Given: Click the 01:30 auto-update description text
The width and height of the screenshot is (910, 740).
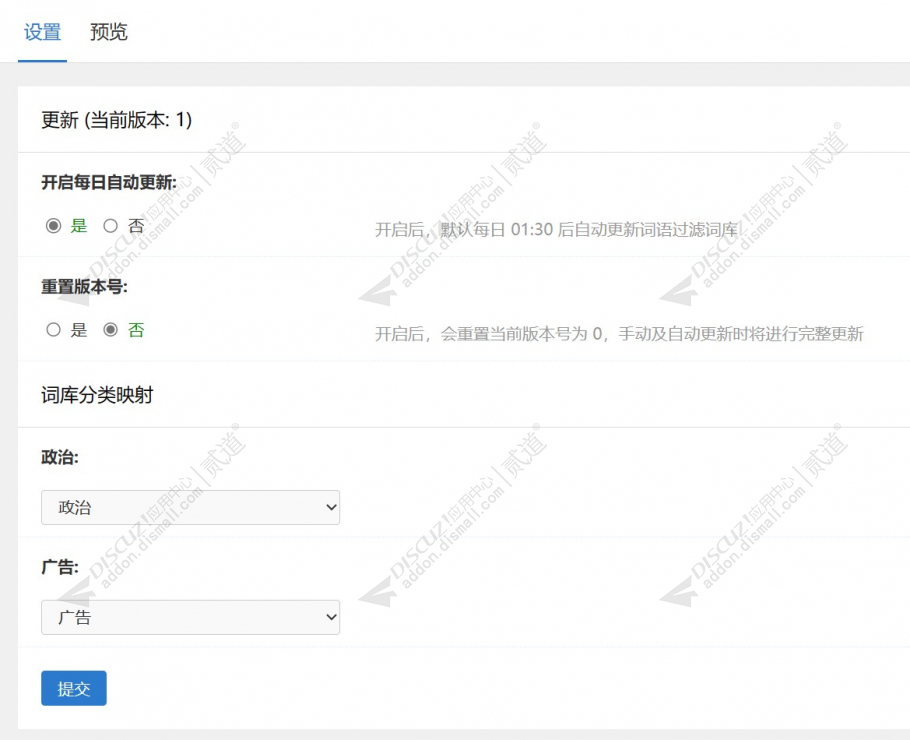Looking at the screenshot, I should click(x=557, y=230).
